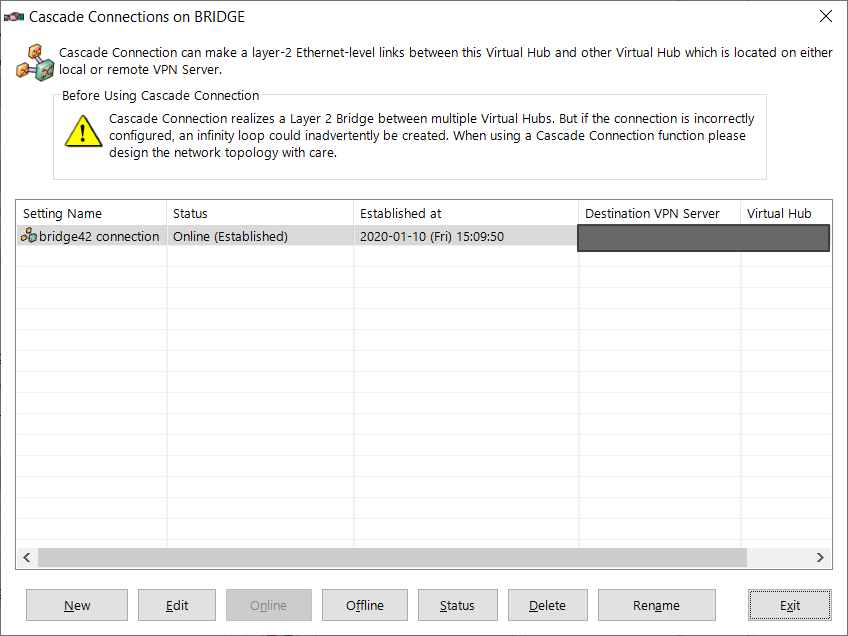Delete the selected cascade connection
The height and width of the screenshot is (636, 848).
pos(547,605)
